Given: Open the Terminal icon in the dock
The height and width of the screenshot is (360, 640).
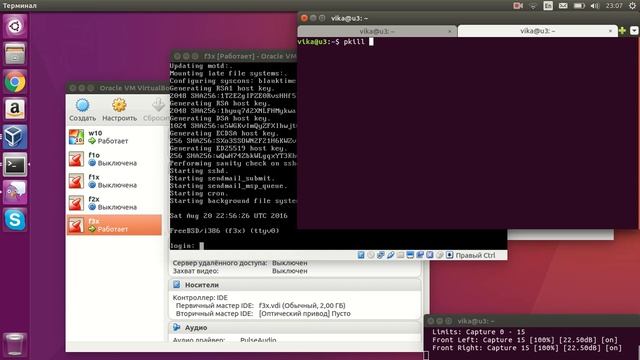Looking at the screenshot, I should click(15, 164).
